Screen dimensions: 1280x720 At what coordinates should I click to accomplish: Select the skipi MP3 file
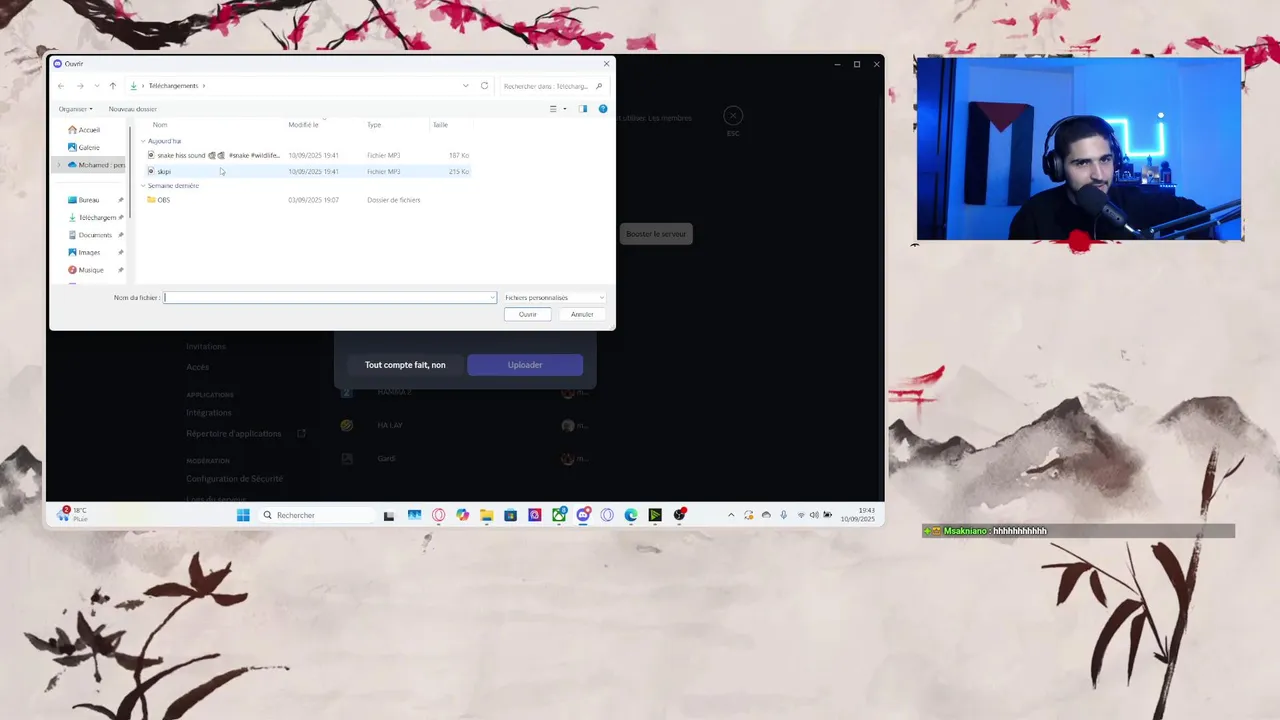click(308, 172)
